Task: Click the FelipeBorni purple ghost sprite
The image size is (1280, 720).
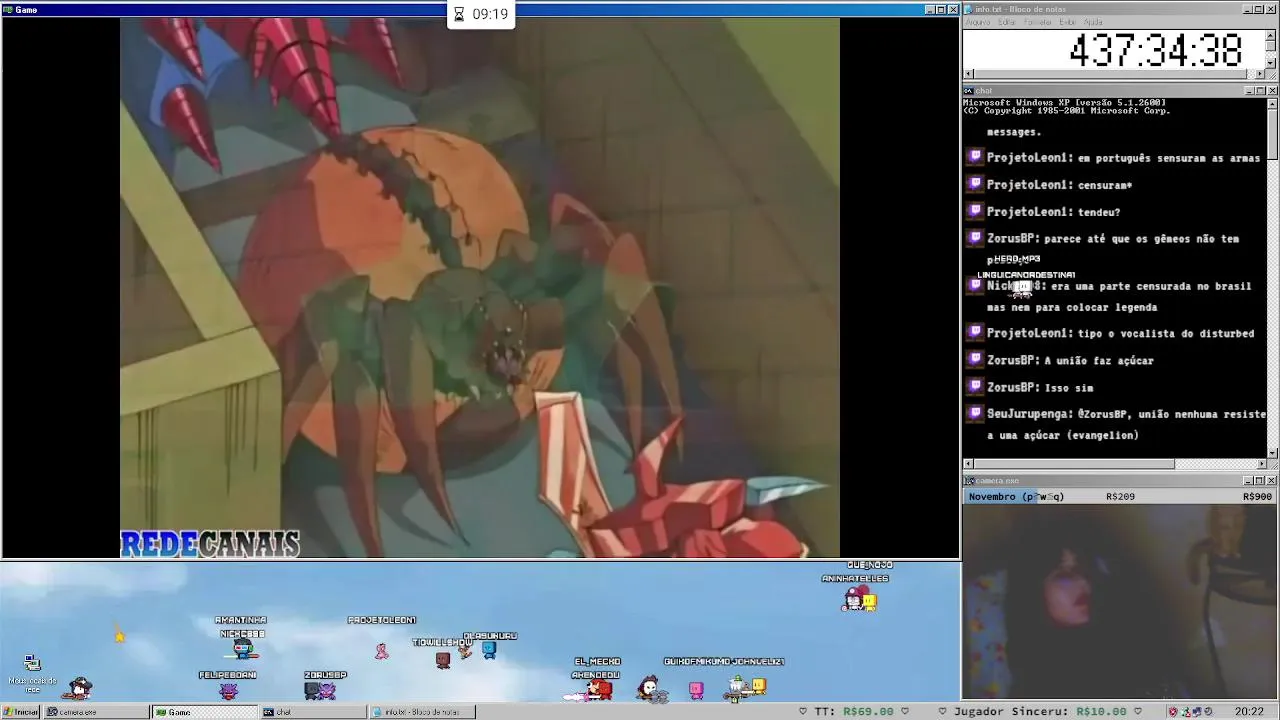Action: pyautogui.click(x=228, y=690)
